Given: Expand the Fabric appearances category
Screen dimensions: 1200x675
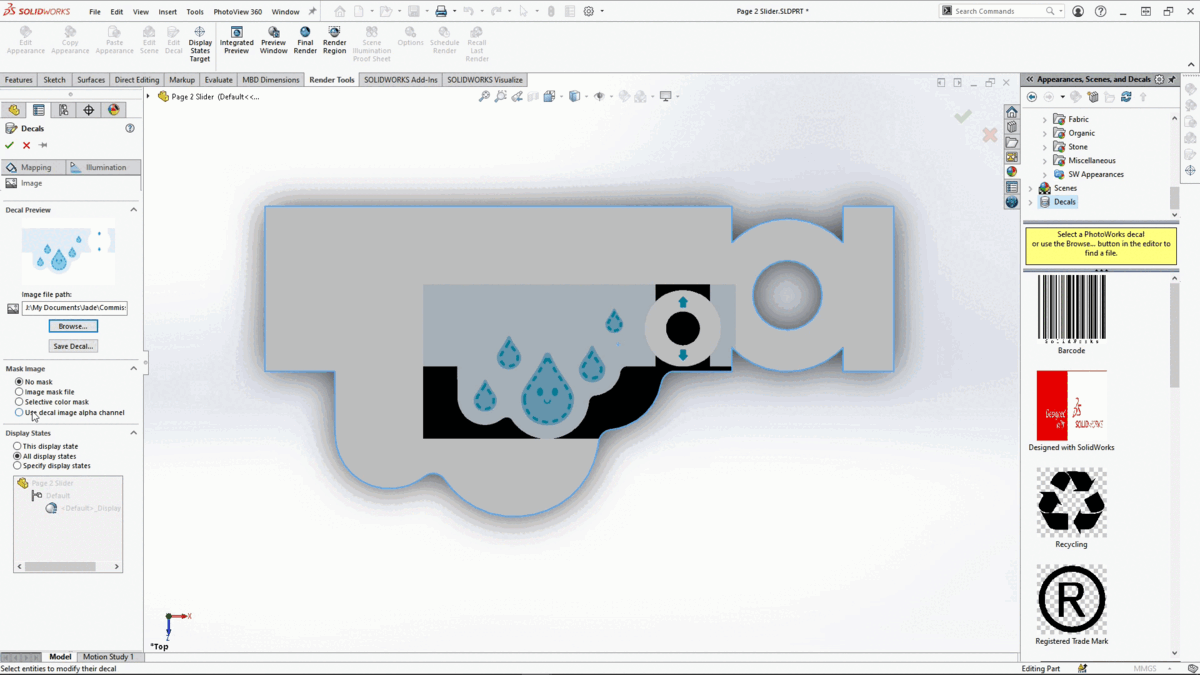Looking at the screenshot, I should point(1043,118).
